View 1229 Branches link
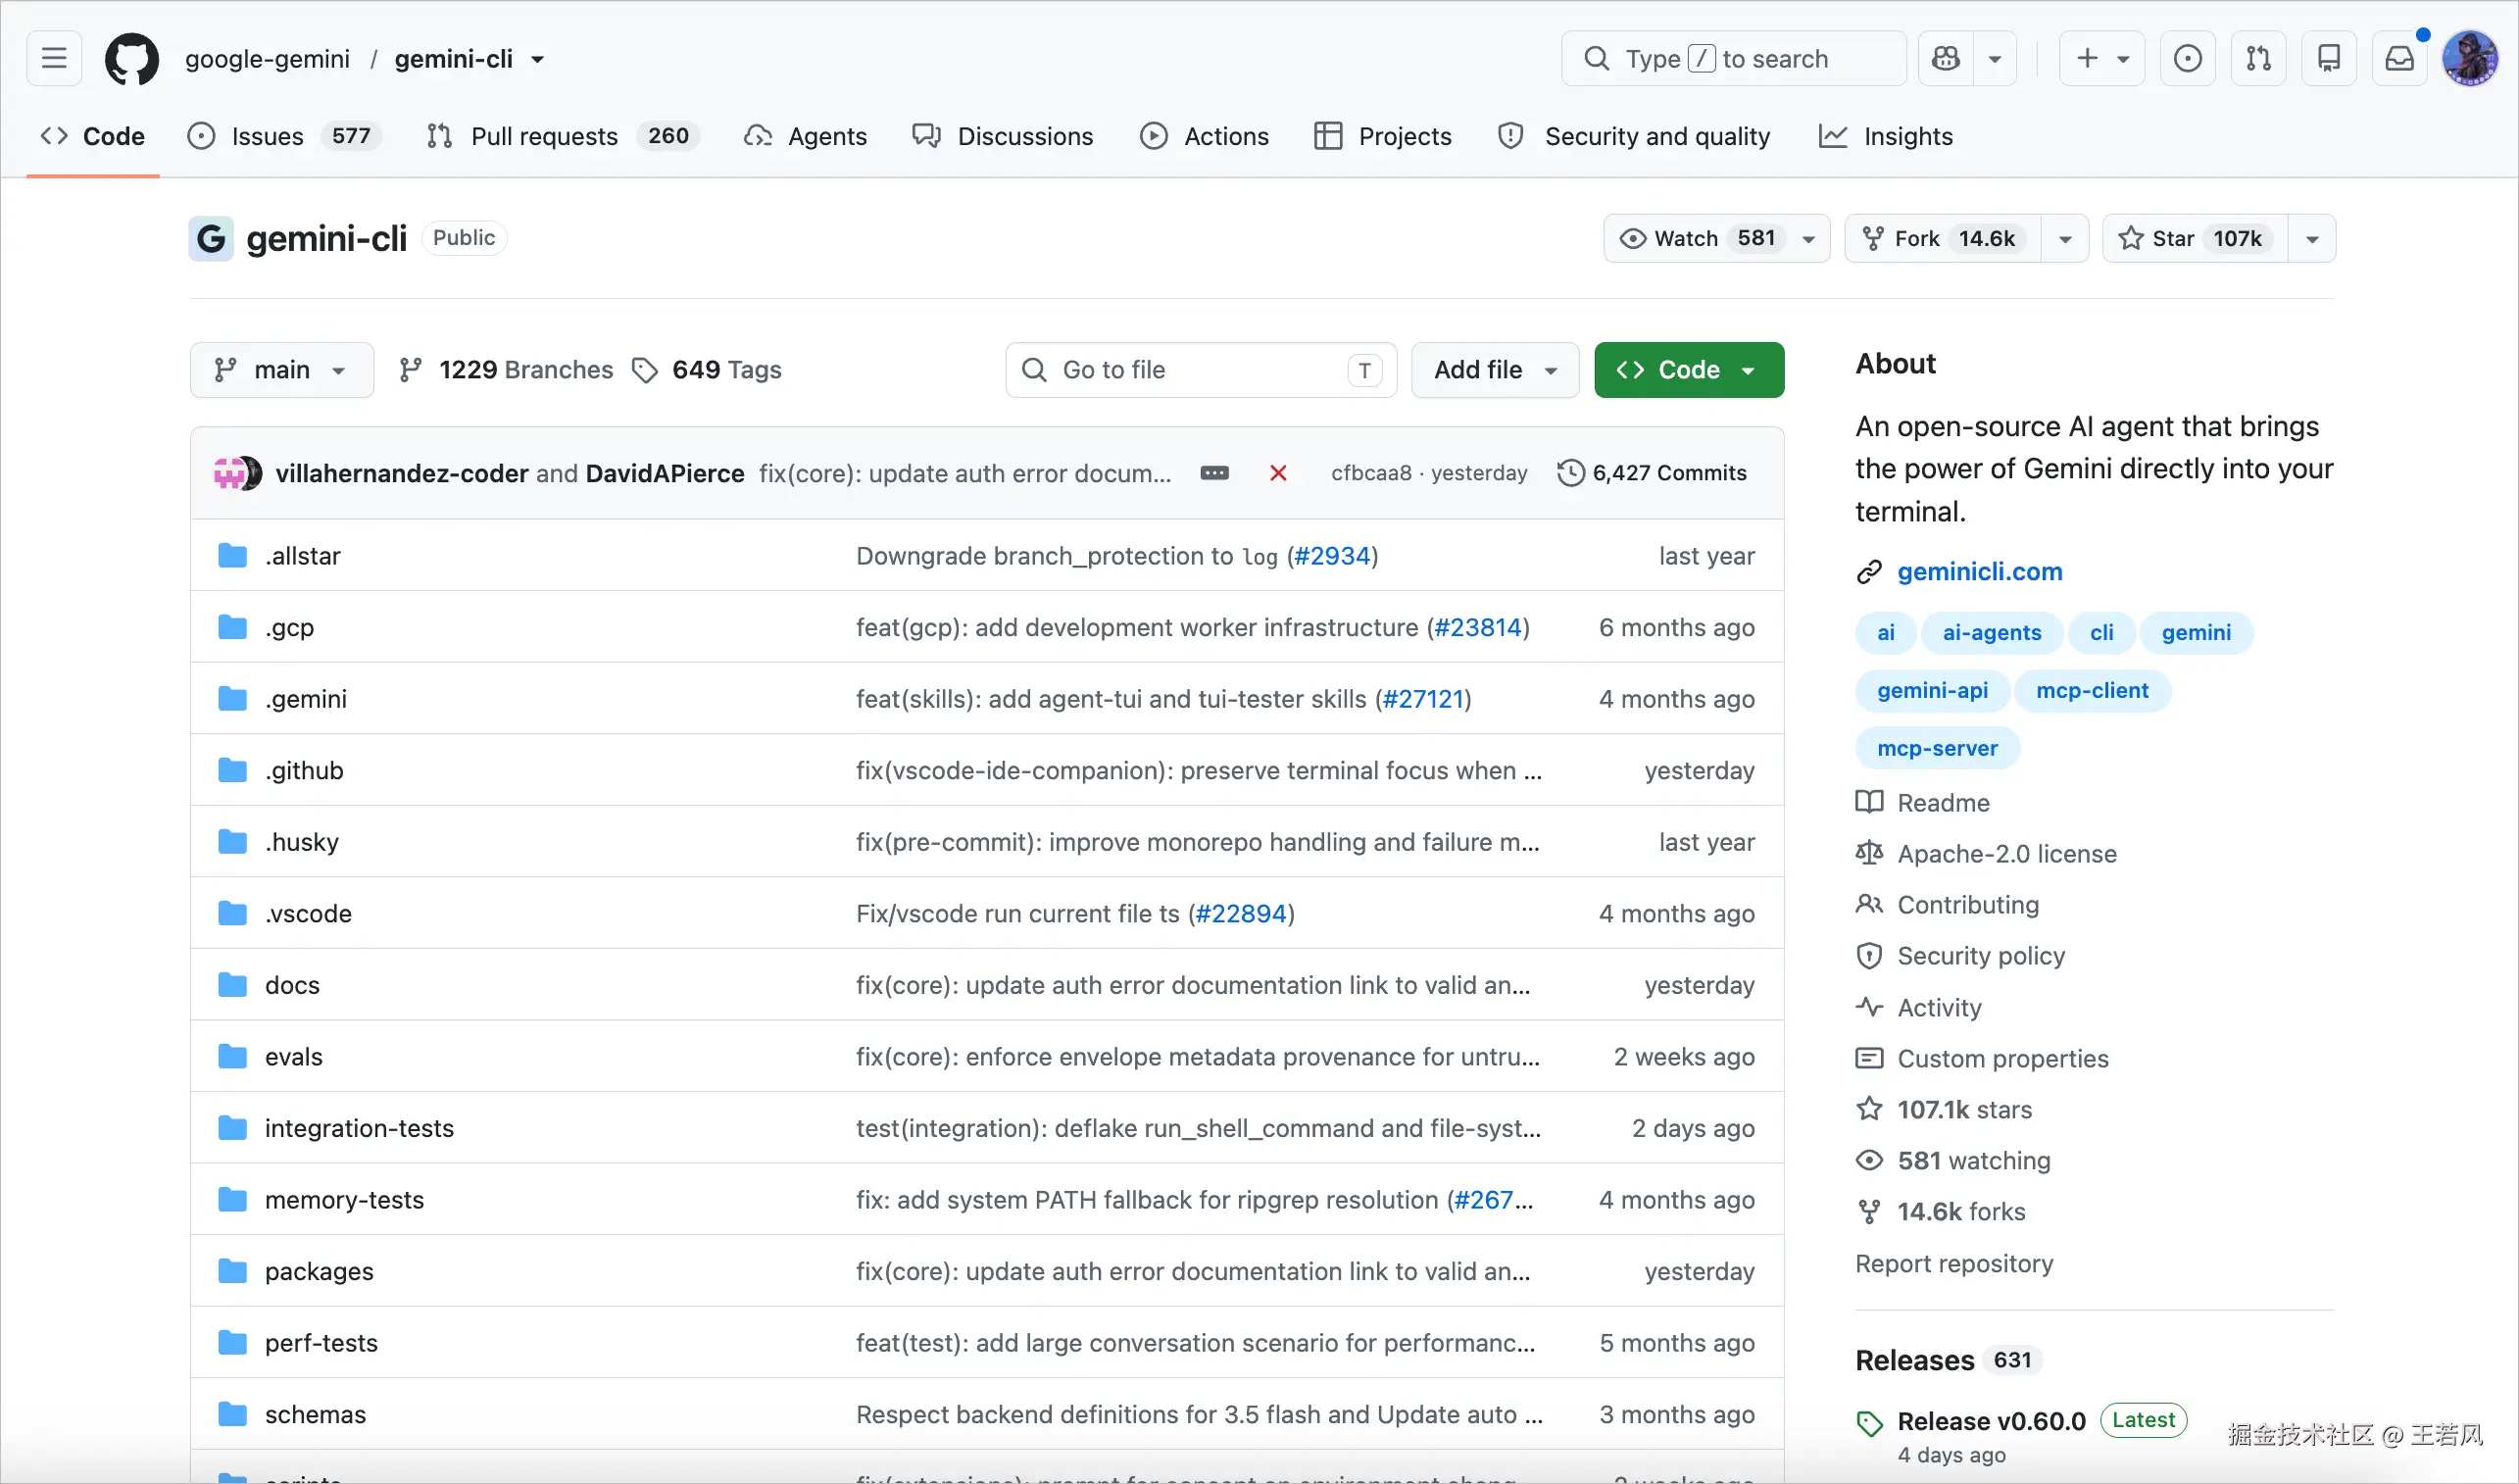The width and height of the screenshot is (2519, 1484). [507, 370]
